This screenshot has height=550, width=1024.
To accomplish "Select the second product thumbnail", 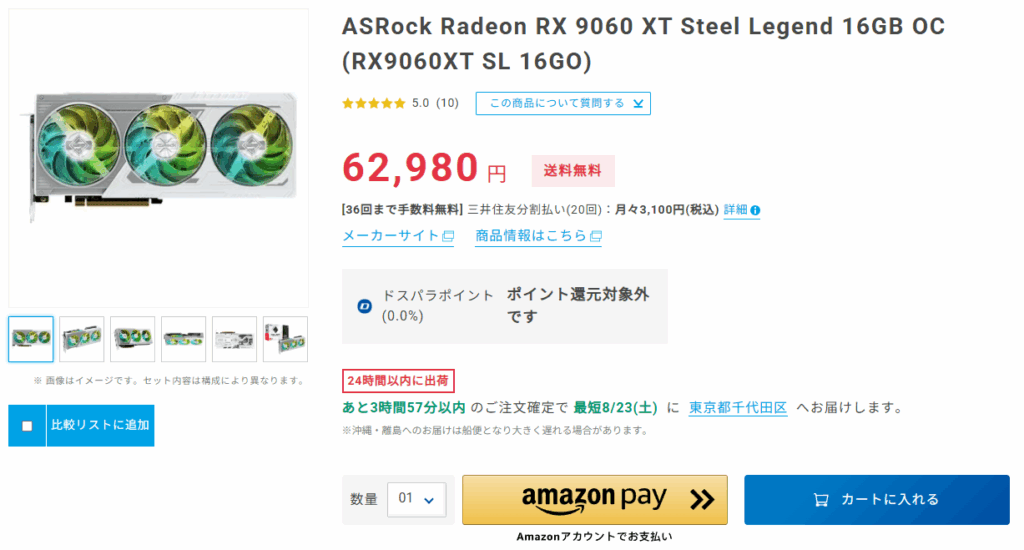I will coord(82,339).
